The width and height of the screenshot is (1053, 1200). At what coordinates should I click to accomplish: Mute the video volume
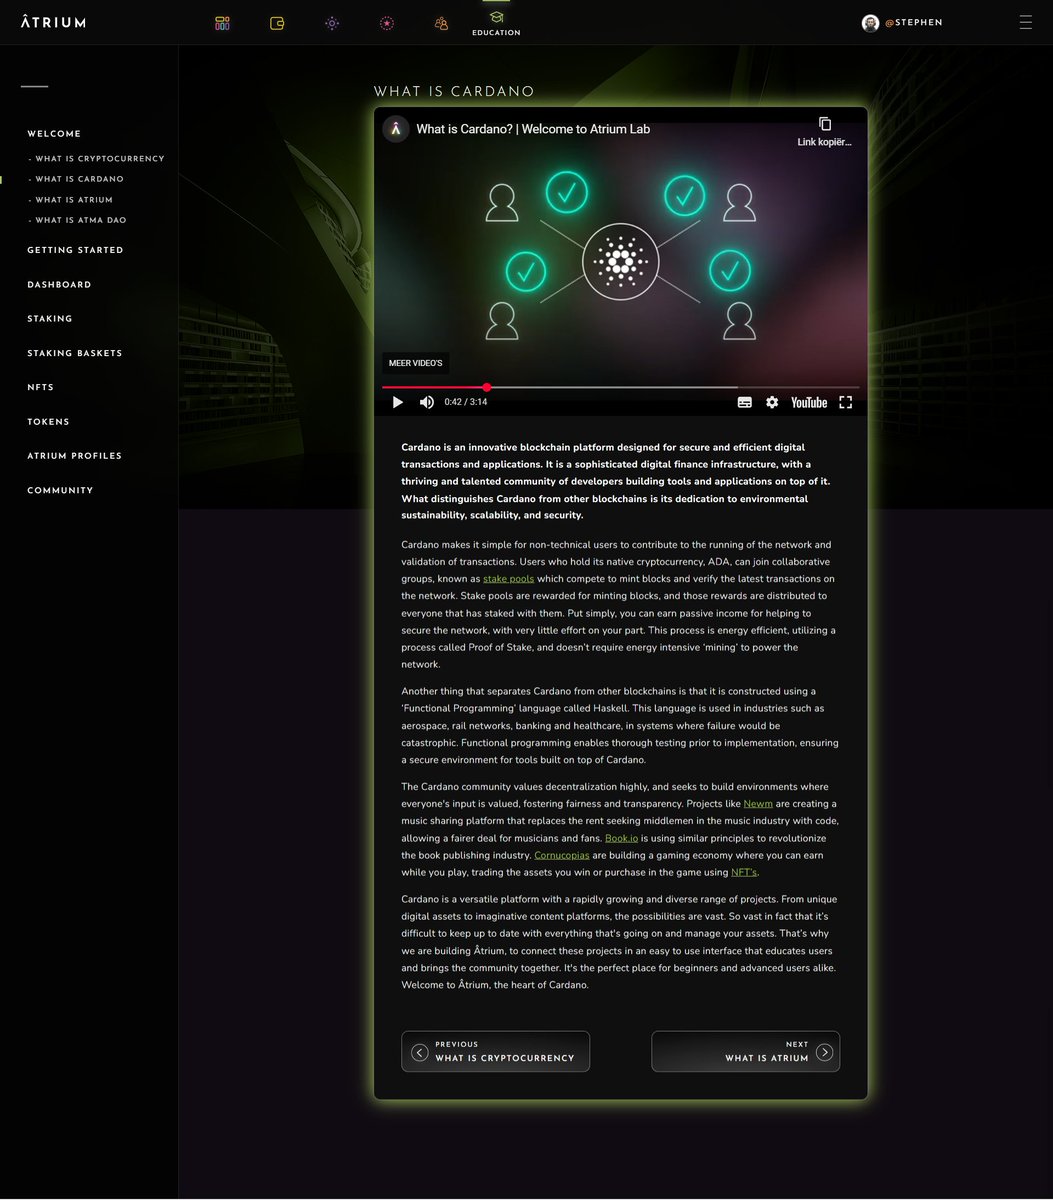[427, 402]
